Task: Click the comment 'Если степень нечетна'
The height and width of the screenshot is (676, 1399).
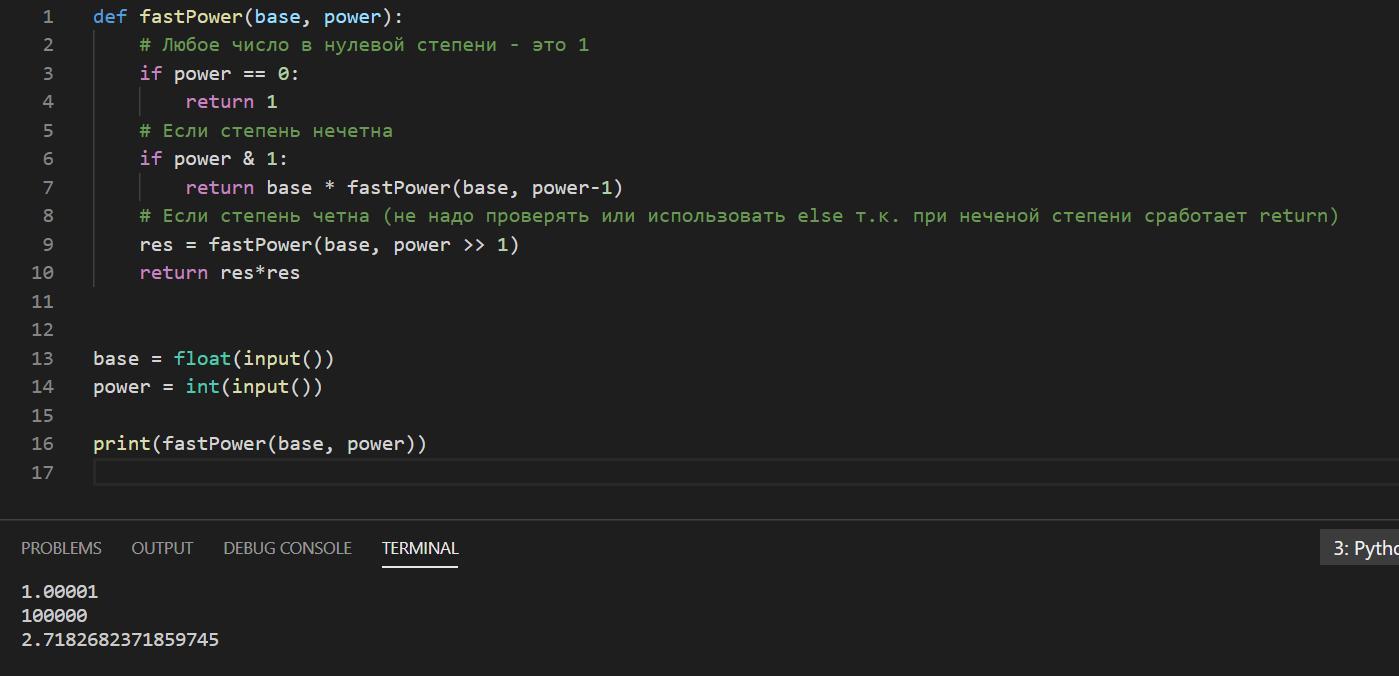Action: click(266, 131)
